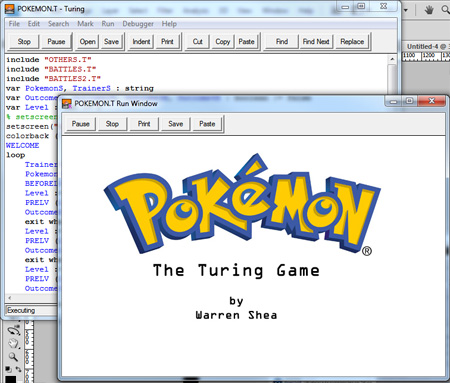Viewport: 450px width, 383px height.
Task: Select the hand grab tool in the left toolbox
Action: tap(13, 343)
